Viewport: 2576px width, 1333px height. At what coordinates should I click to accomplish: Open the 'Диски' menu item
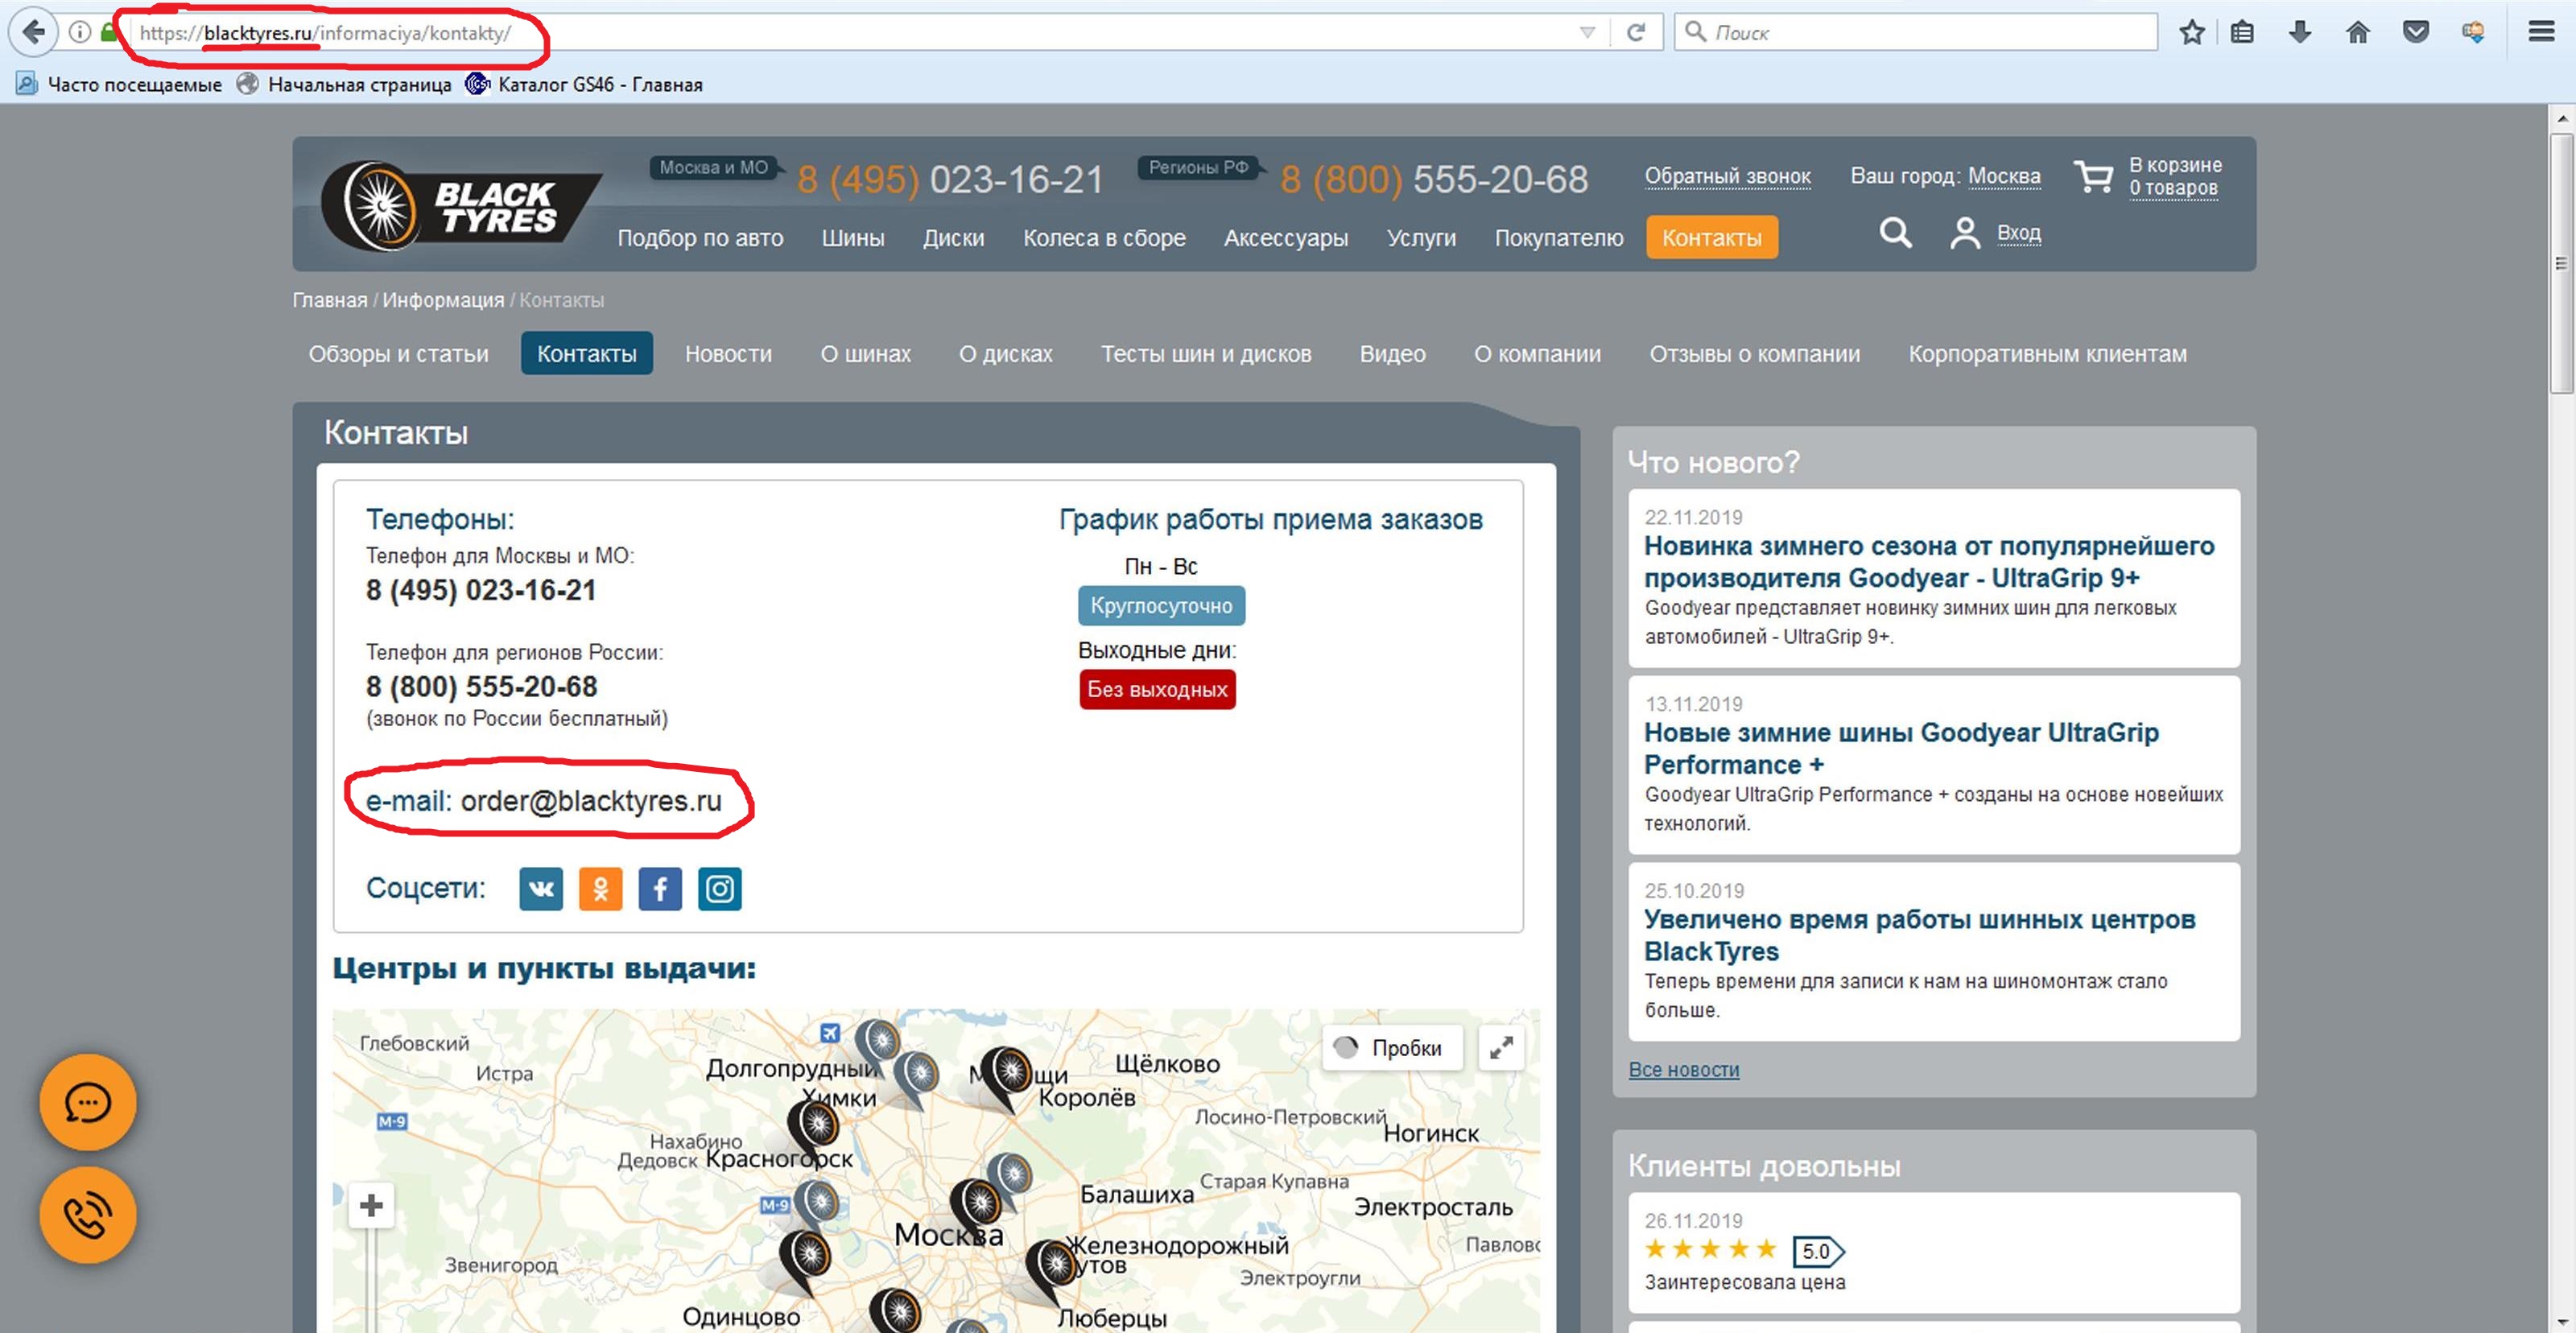(953, 238)
